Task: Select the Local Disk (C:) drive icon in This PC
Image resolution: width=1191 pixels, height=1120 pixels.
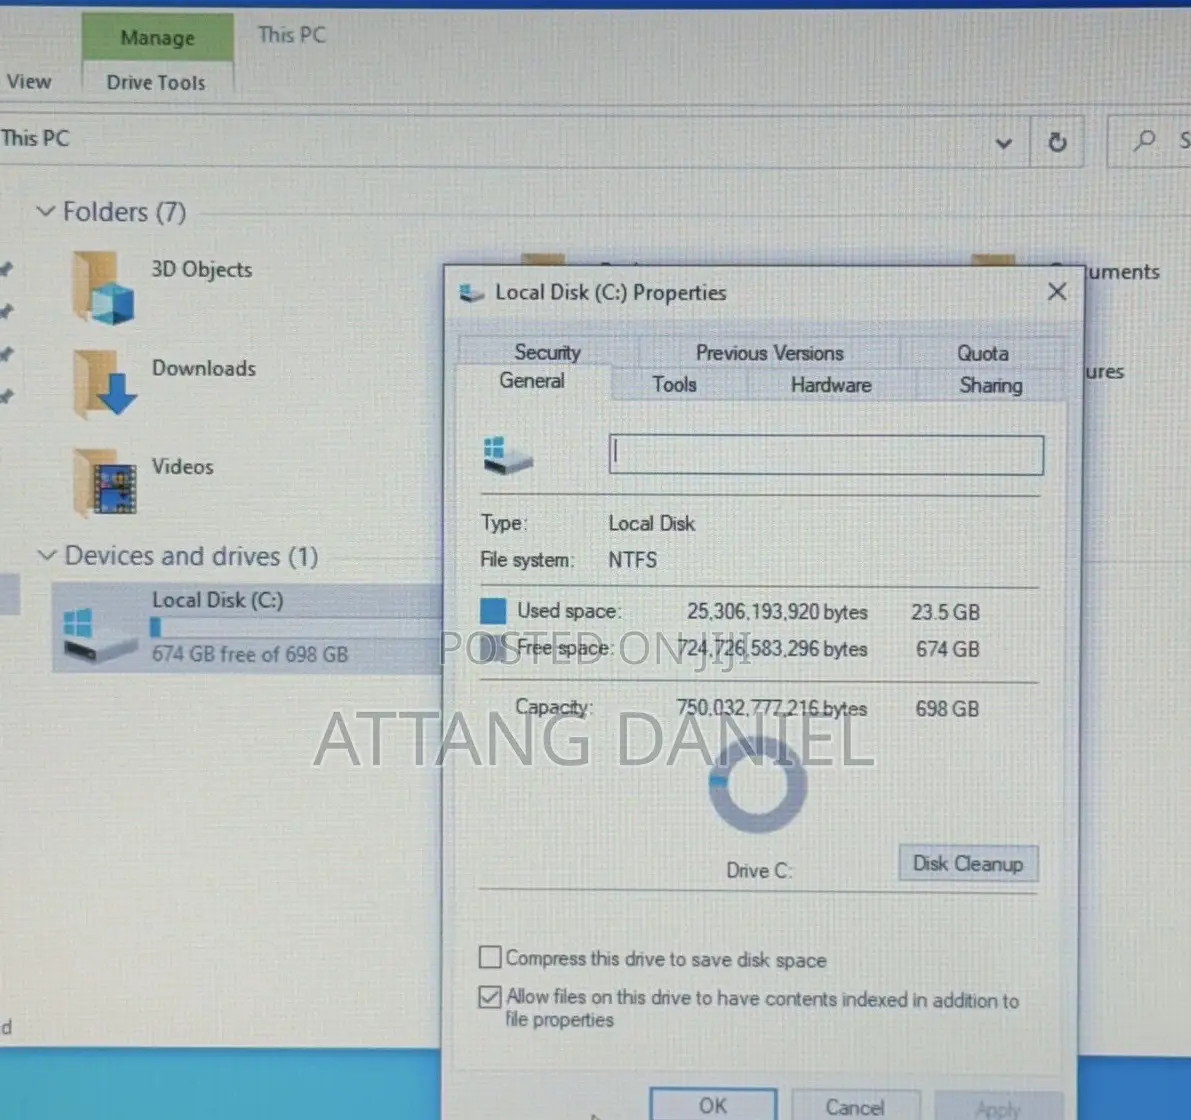Action: (x=99, y=635)
